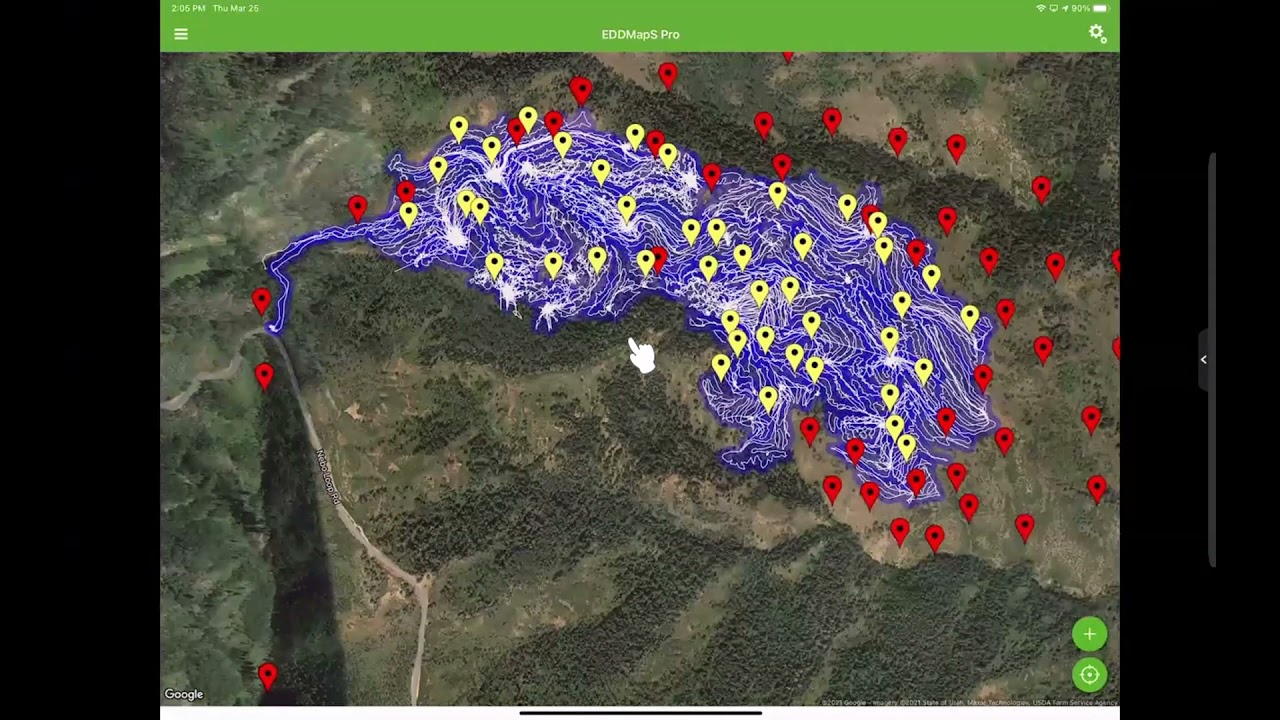Select the red pin just above Google logo
Image resolution: width=1280 pixels, height=720 pixels.
pos(267,676)
